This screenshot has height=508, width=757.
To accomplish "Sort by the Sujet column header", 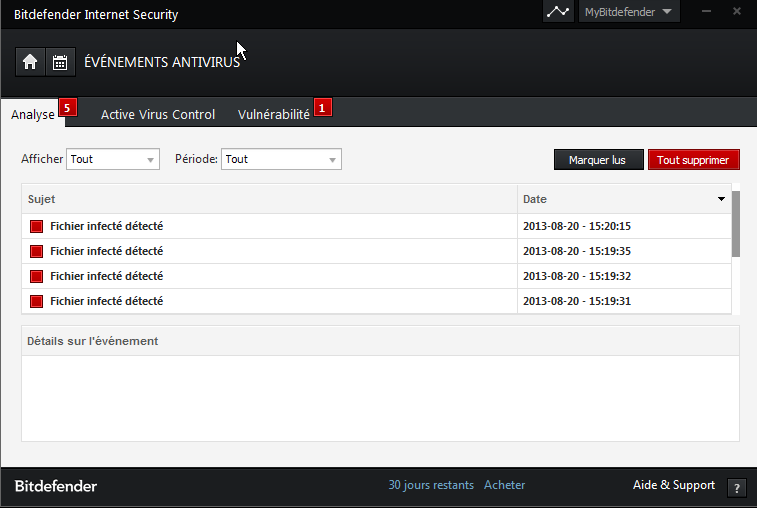I will [269, 199].
